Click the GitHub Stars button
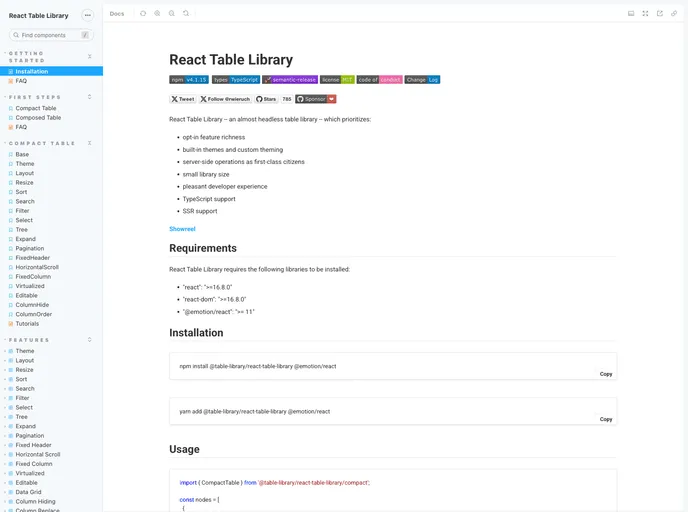Image resolution: width=688 pixels, height=512 pixels. [x=266, y=99]
